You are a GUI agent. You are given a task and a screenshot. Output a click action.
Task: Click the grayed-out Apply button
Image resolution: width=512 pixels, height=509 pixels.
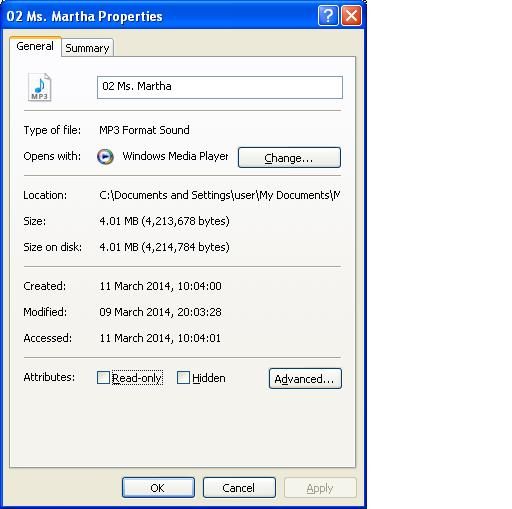320,488
